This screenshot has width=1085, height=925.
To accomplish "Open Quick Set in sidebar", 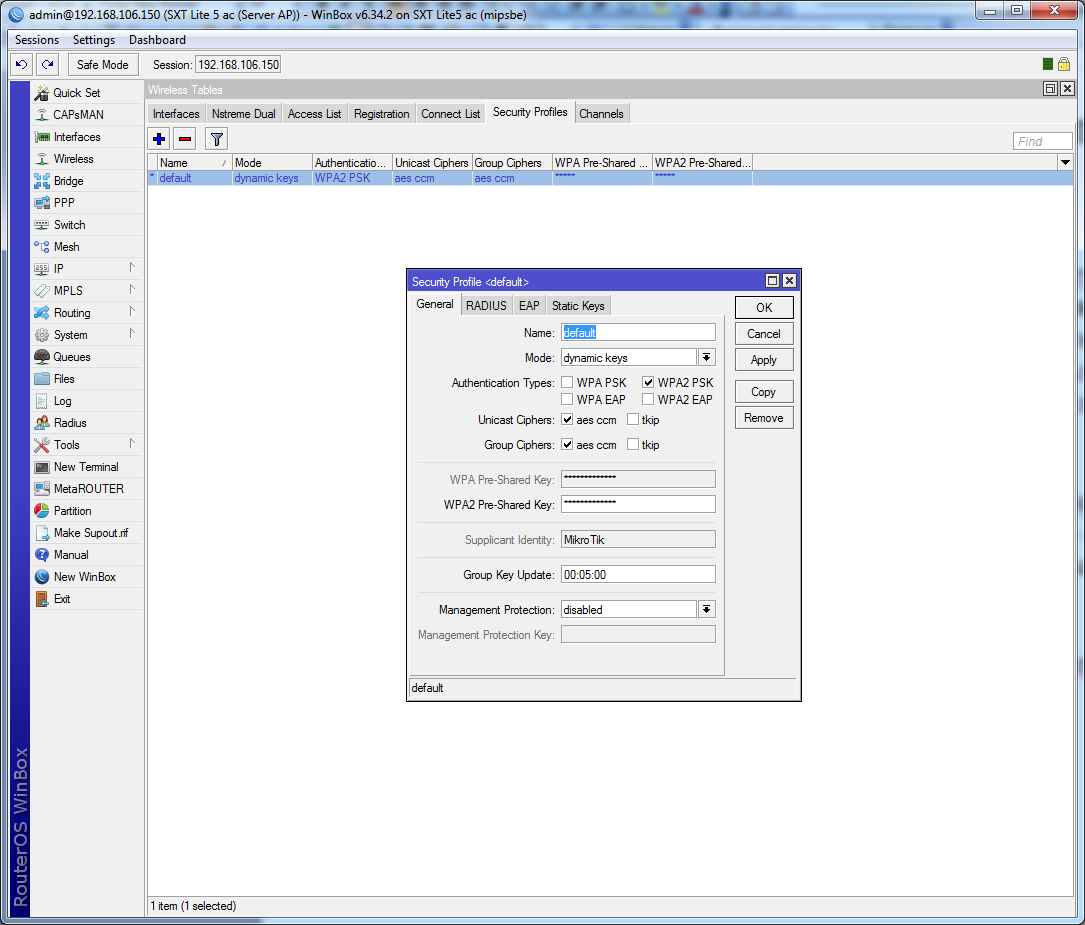I will pyautogui.click(x=76, y=93).
